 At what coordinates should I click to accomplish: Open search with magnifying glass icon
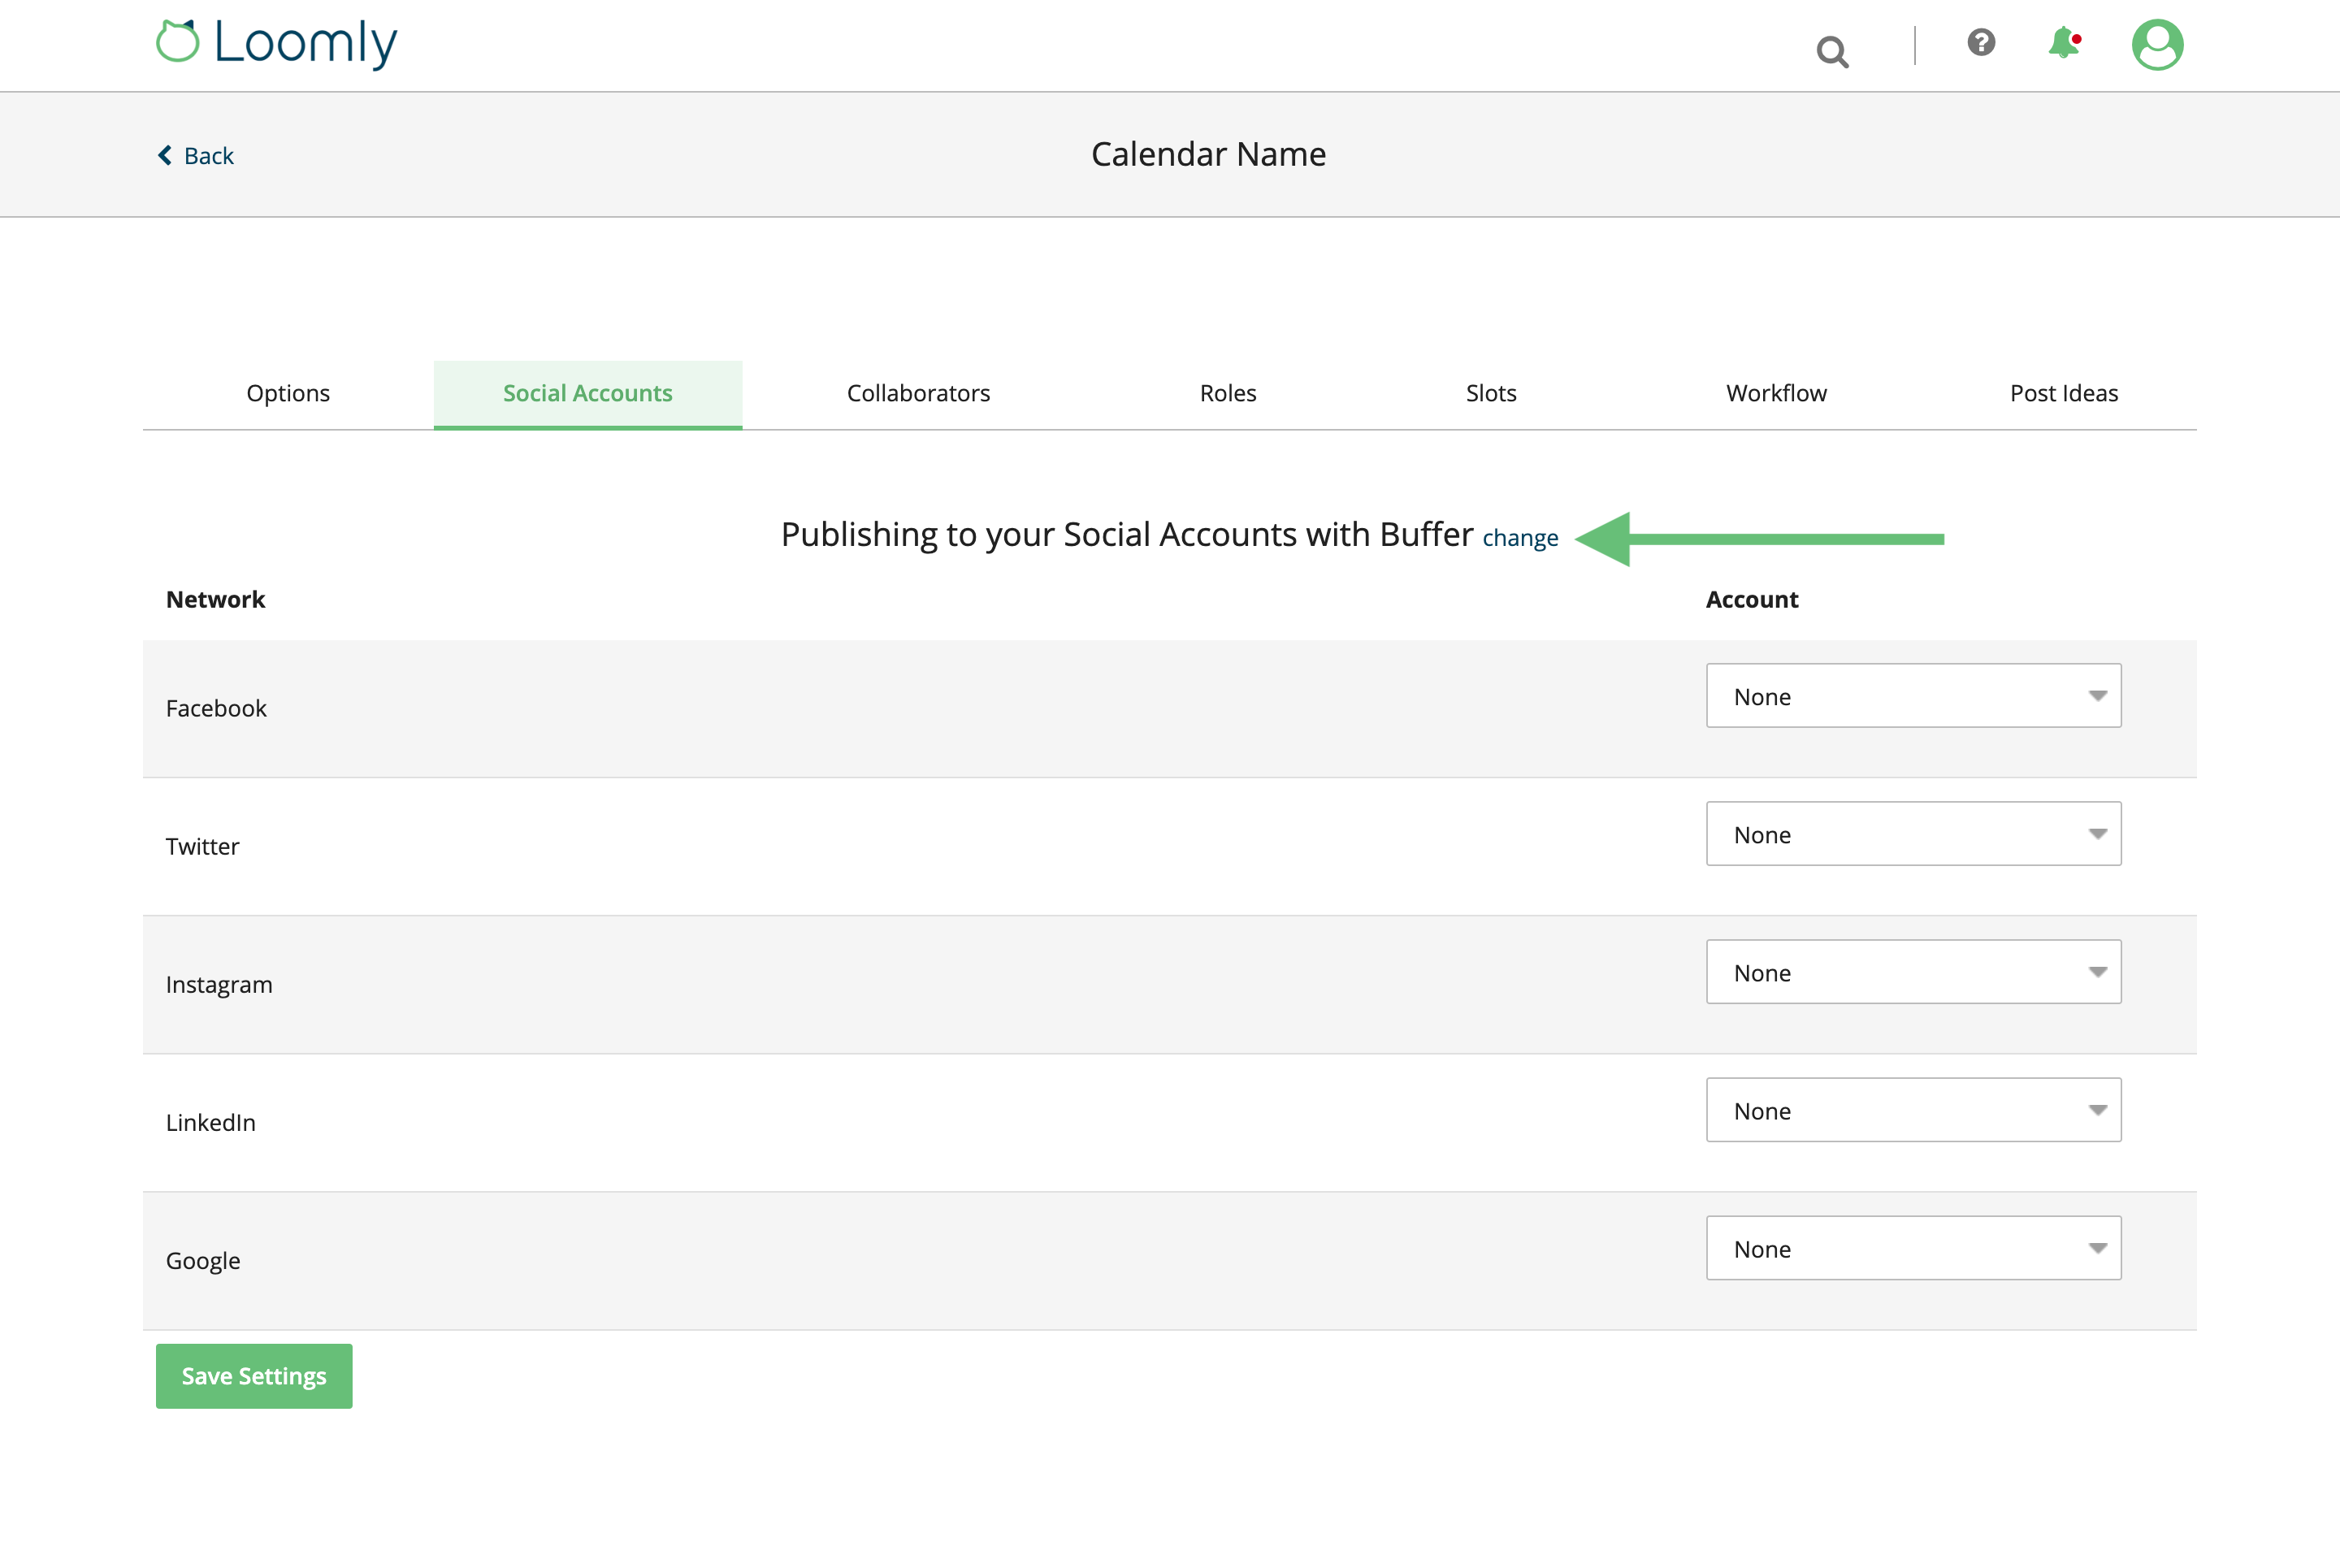coord(1832,51)
